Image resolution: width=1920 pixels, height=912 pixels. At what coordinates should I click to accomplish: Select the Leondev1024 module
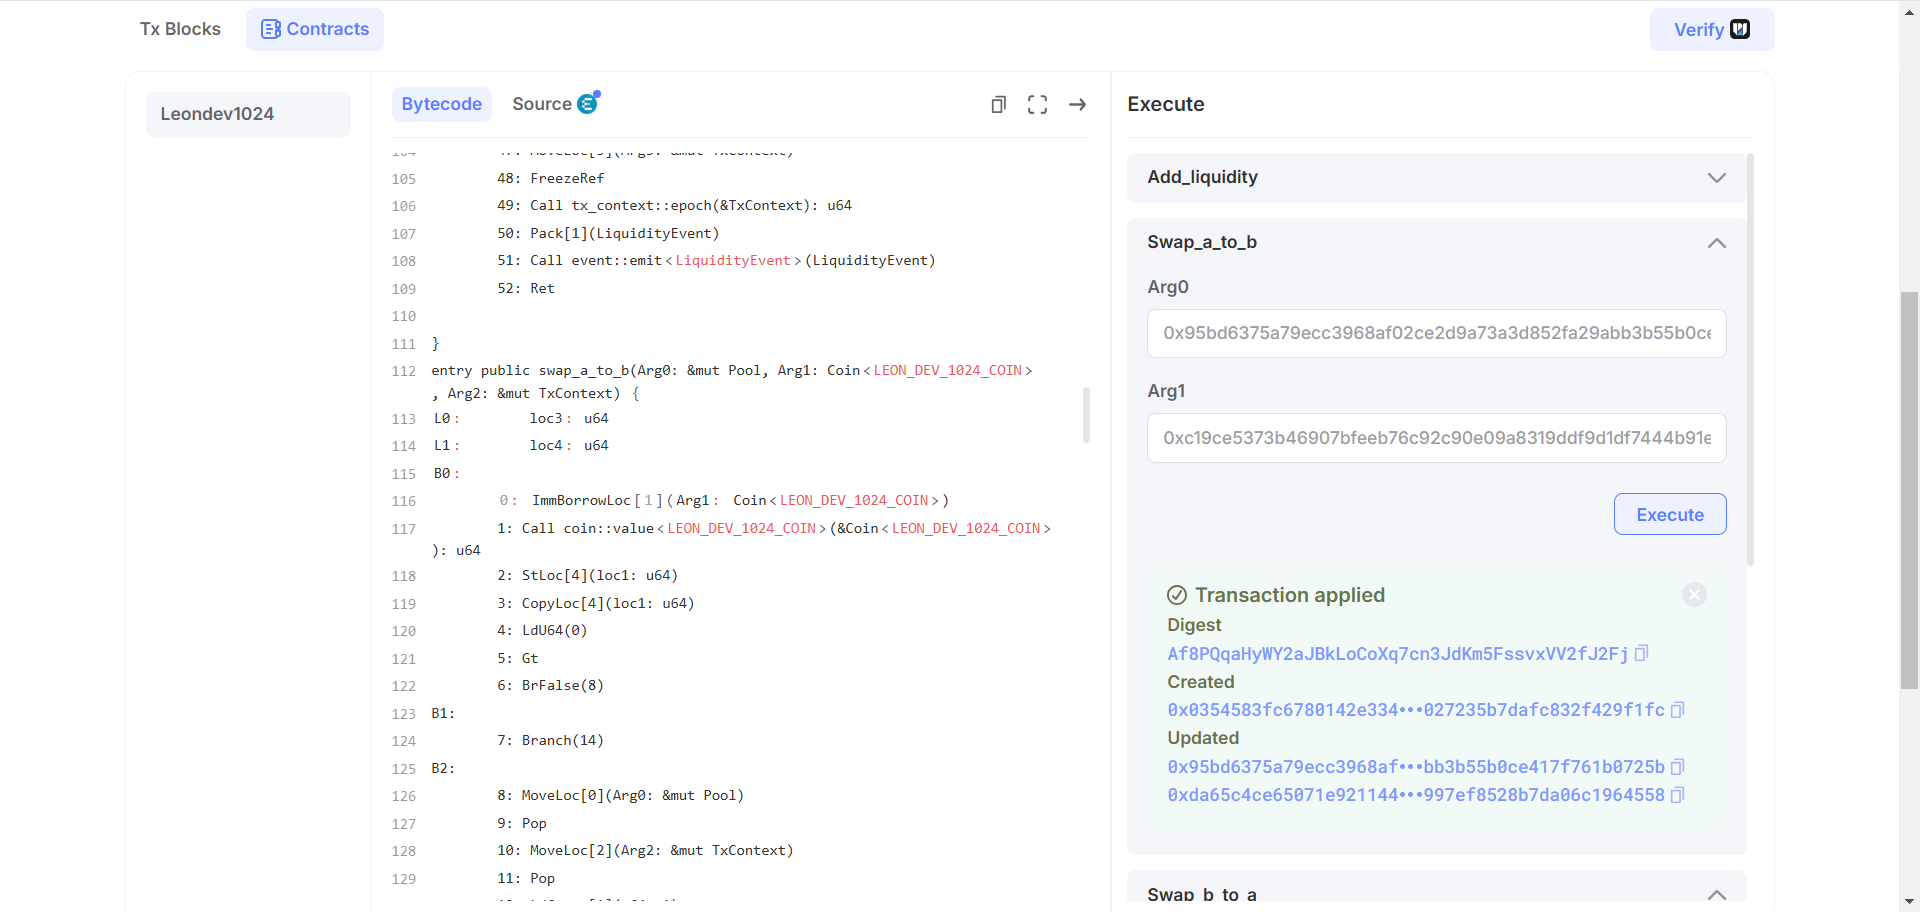pyautogui.click(x=248, y=114)
